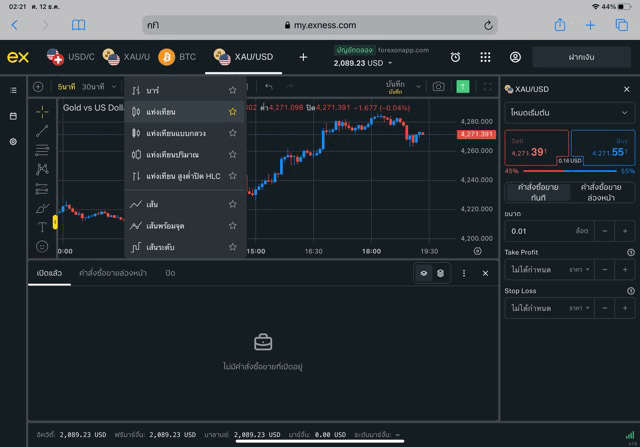Viewport: 640px width, 447px height.
Task: Select the trend line drawing tool
Action: [x=42, y=131]
